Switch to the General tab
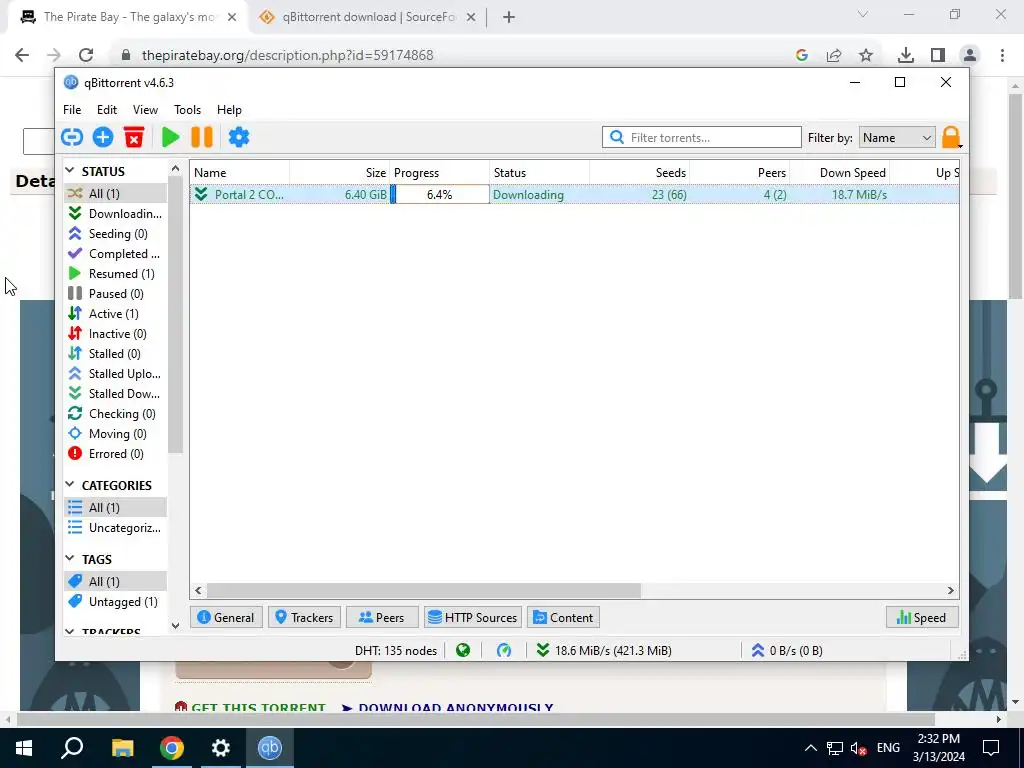 tap(226, 617)
